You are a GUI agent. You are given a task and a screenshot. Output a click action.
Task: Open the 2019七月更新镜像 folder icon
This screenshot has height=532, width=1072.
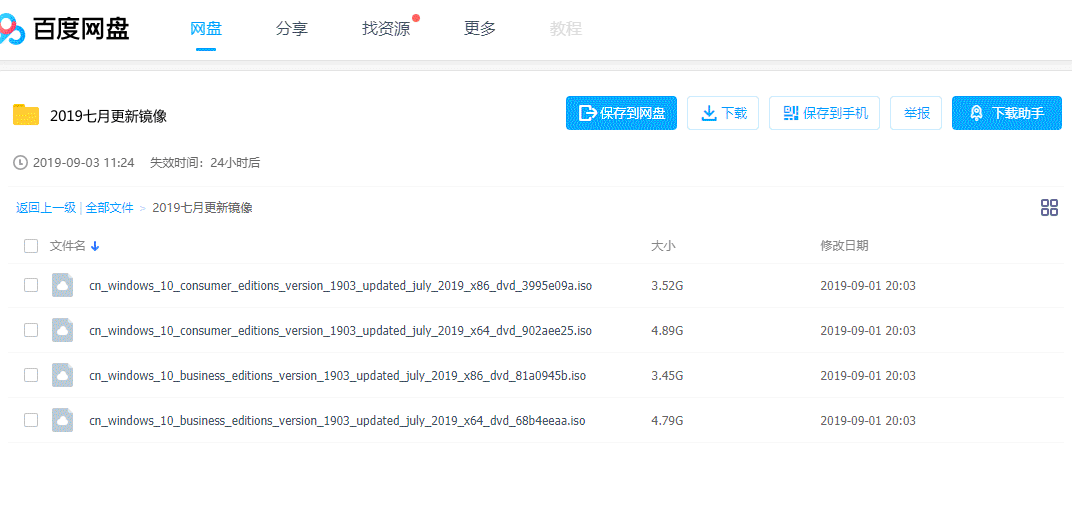[26, 115]
